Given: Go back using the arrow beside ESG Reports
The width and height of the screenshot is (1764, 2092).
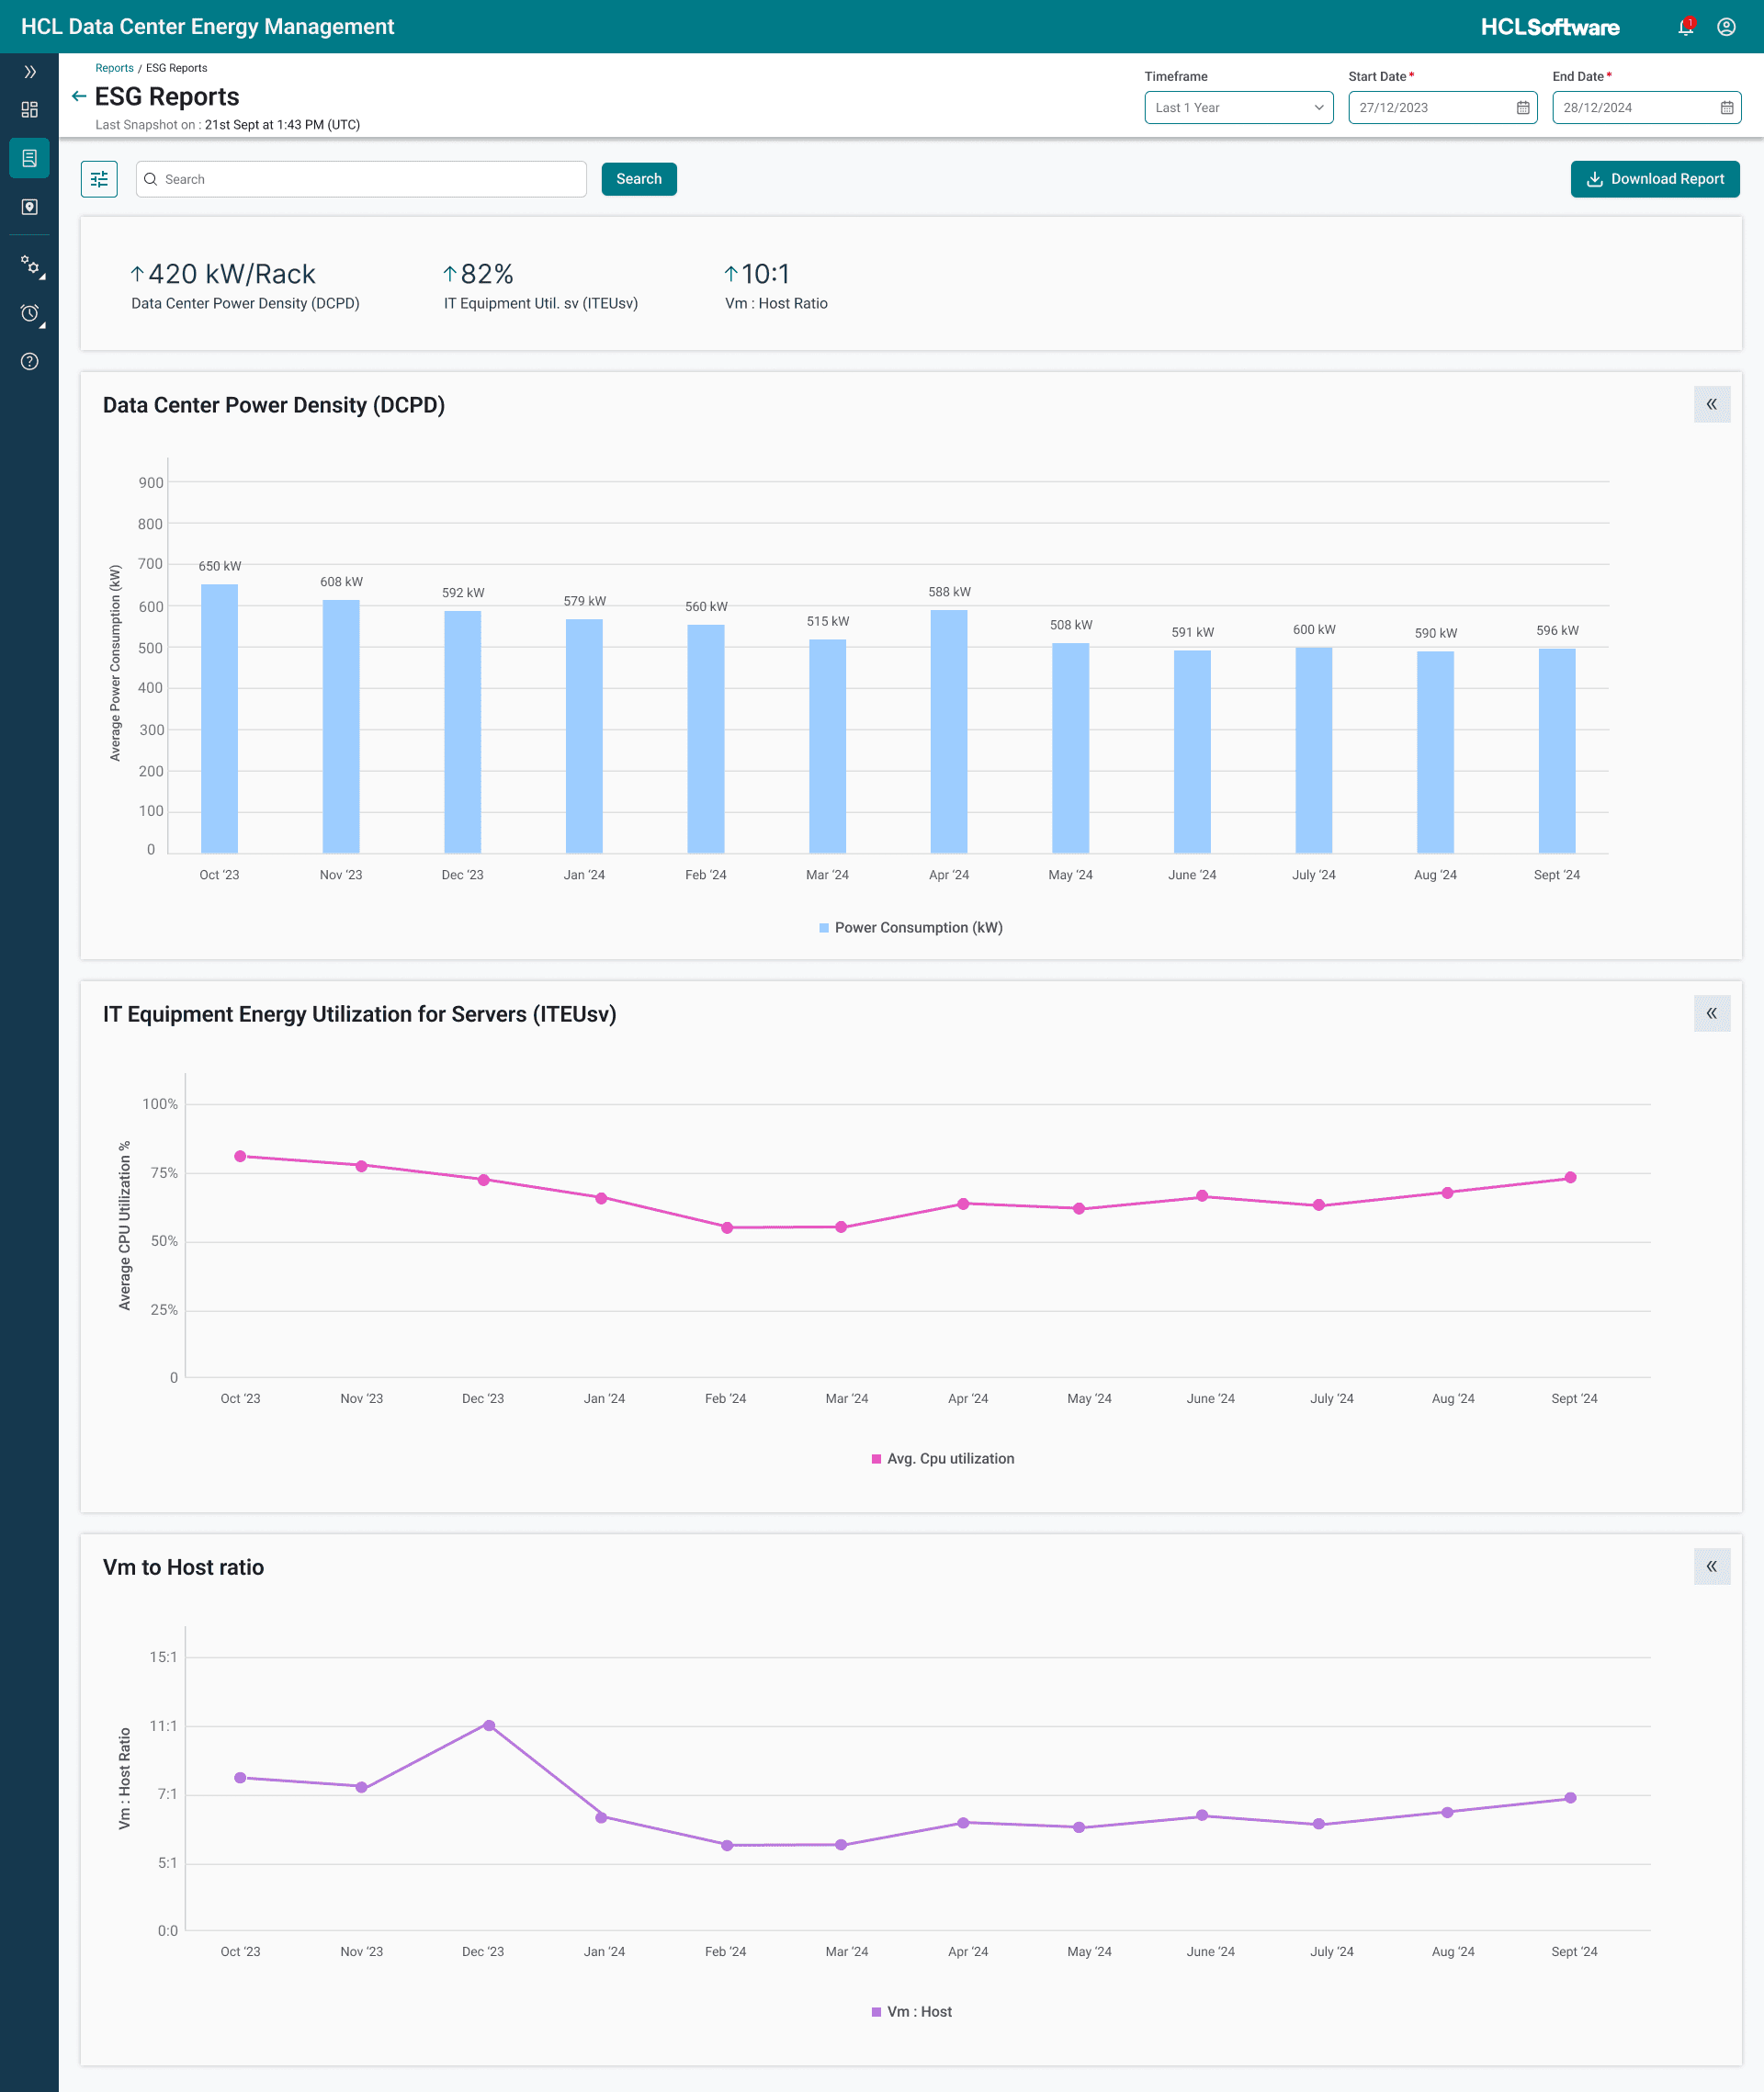Looking at the screenshot, I should coord(79,96).
